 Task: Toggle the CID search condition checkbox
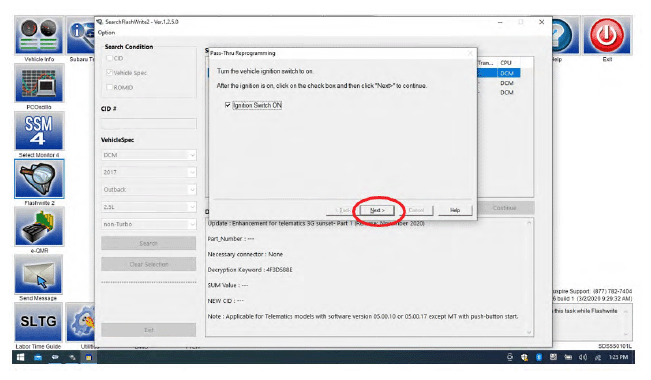[110, 58]
